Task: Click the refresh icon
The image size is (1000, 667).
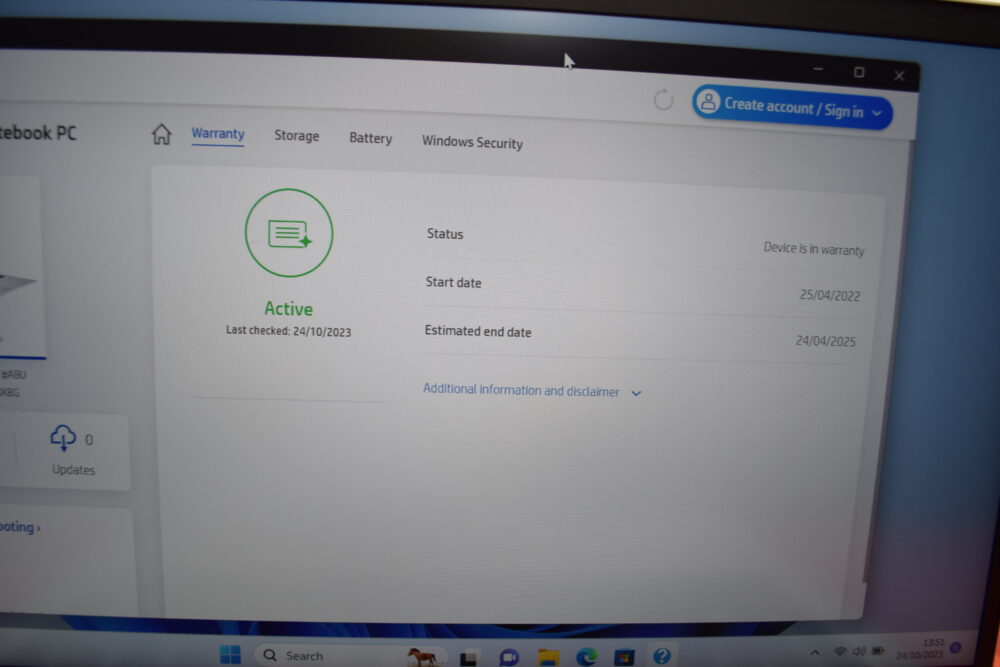Action: pyautogui.click(x=663, y=99)
